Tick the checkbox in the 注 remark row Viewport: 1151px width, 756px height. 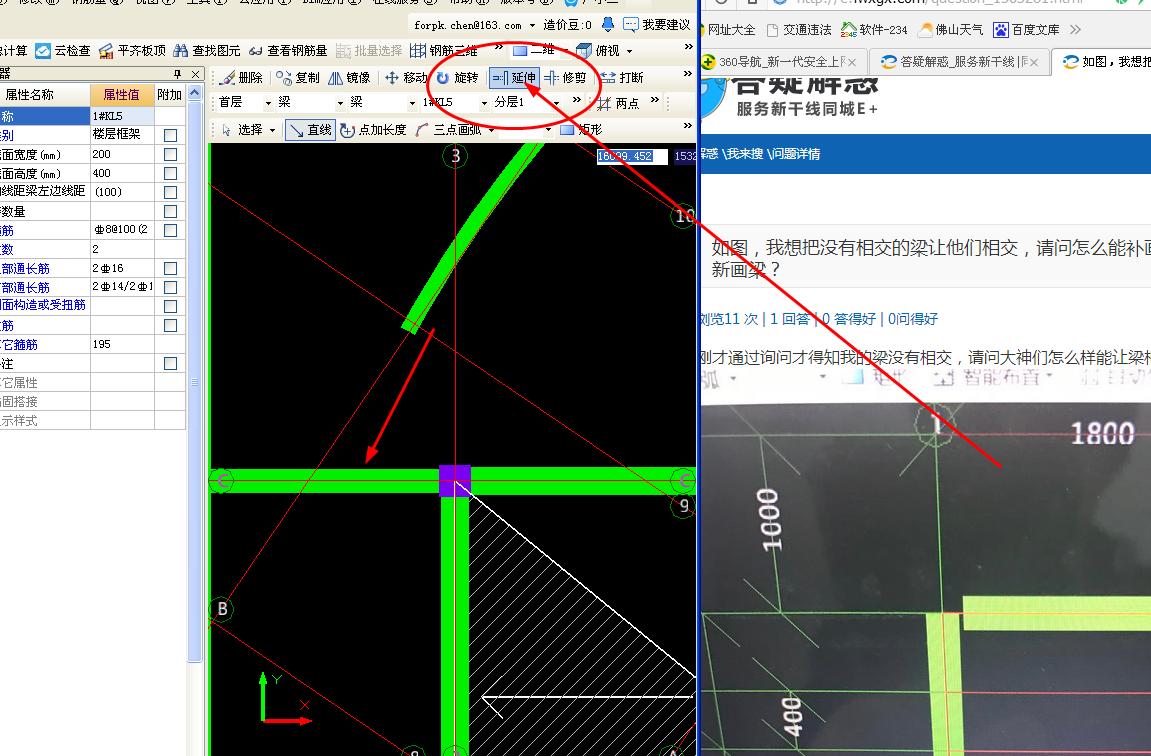click(170, 363)
